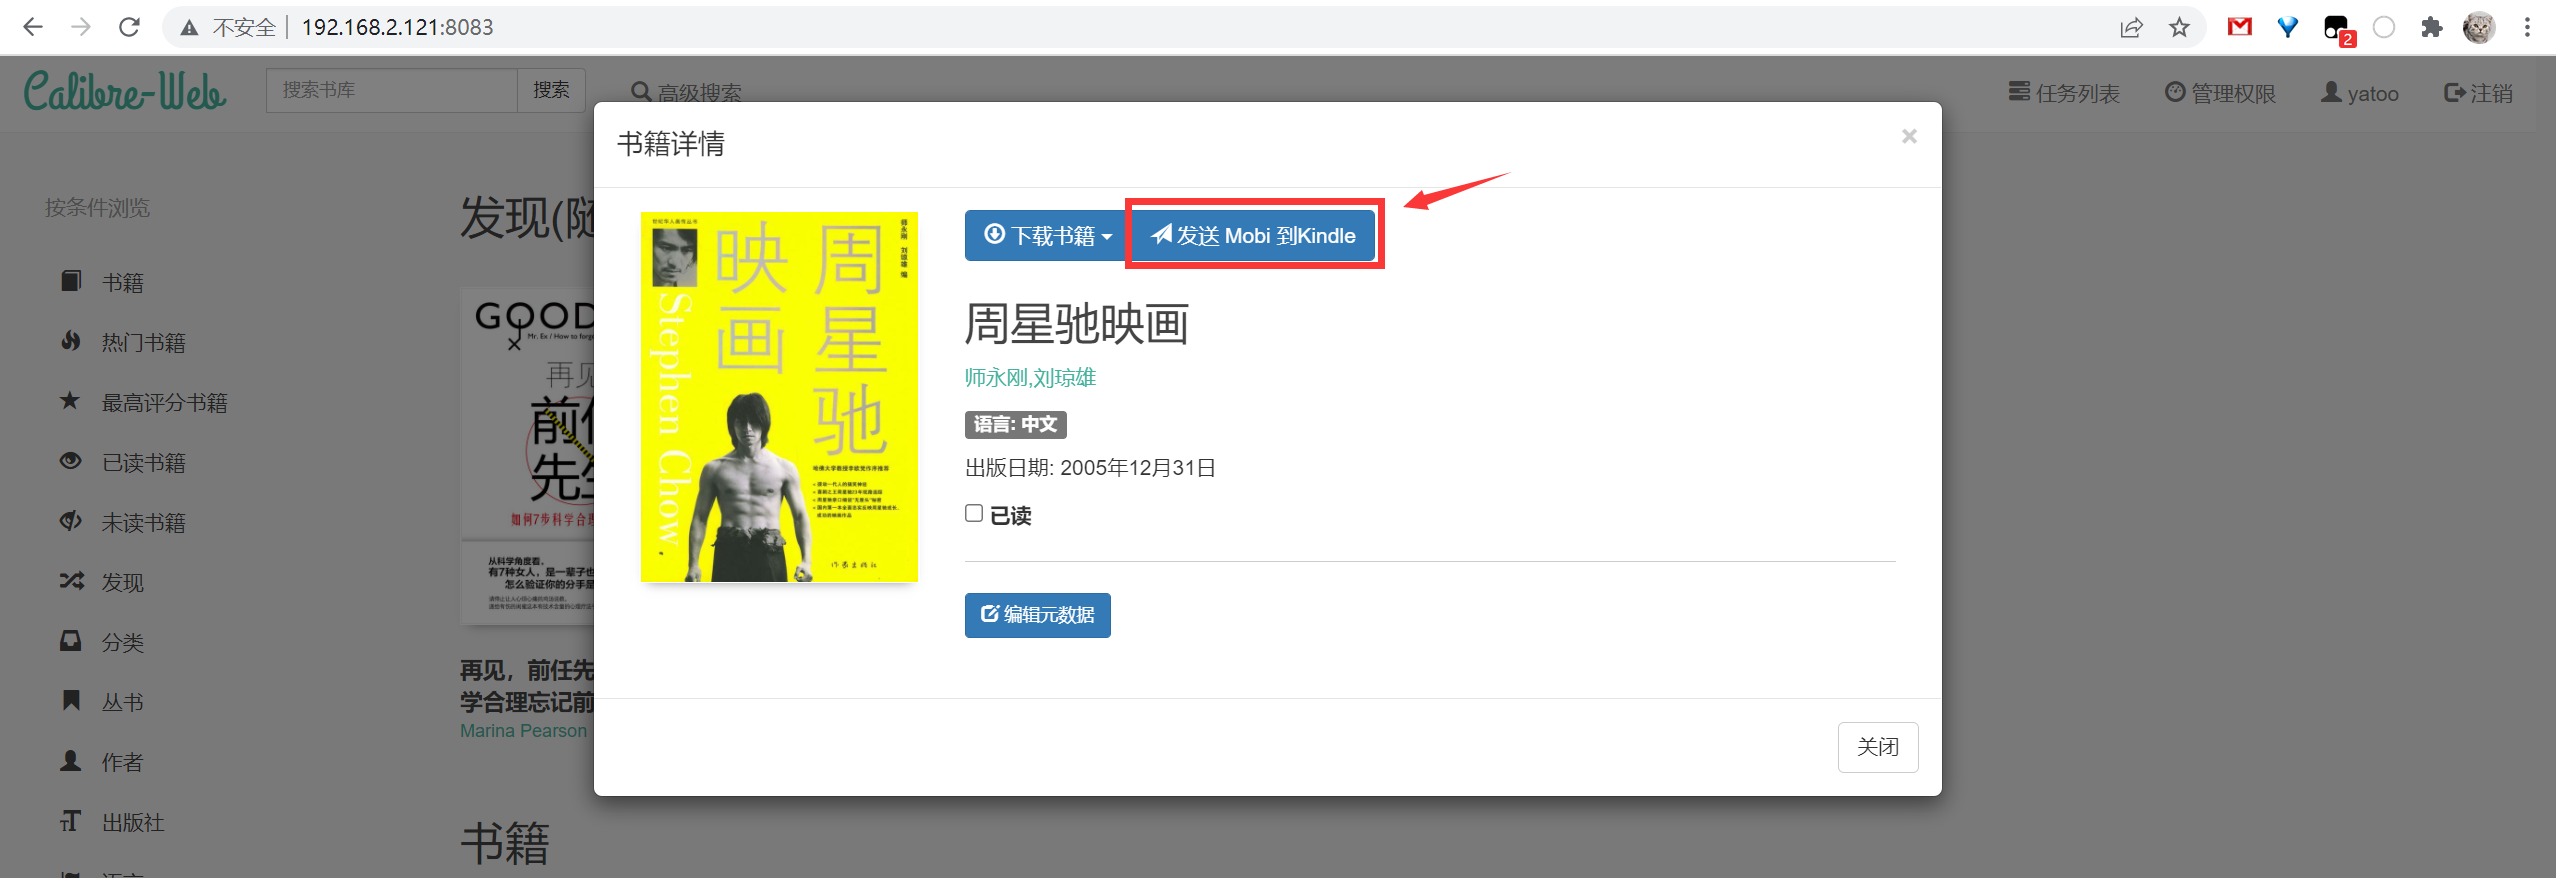
Task: Click the 关闭 button in the dialog
Action: click(x=1877, y=747)
